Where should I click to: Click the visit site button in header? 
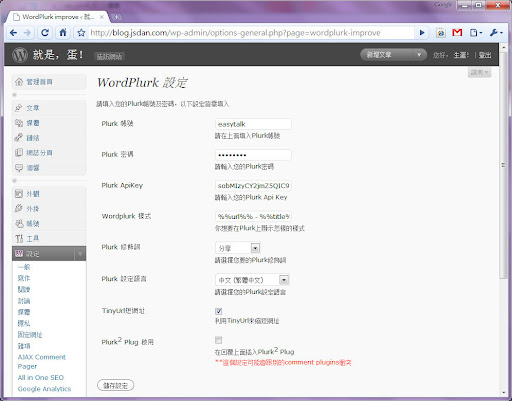tap(109, 56)
